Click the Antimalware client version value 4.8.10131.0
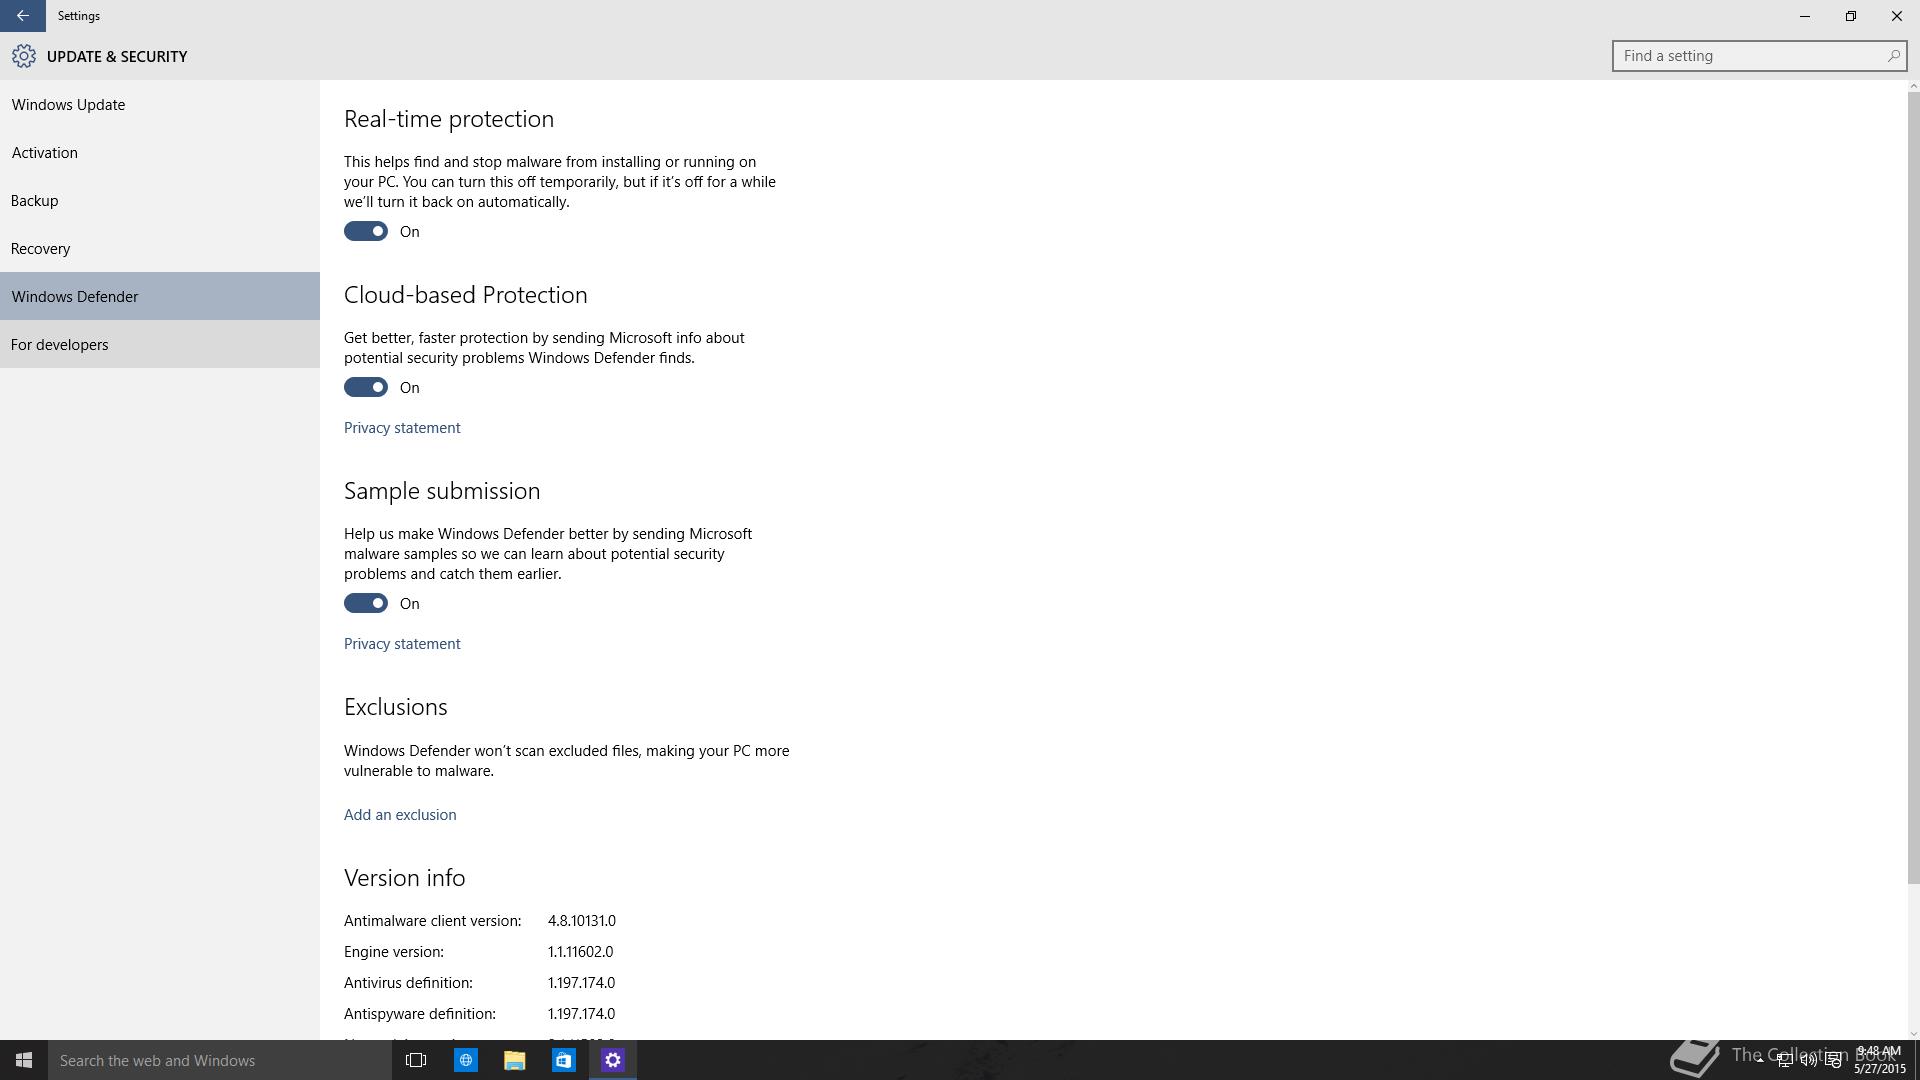This screenshot has width=1920, height=1080. 582,920
